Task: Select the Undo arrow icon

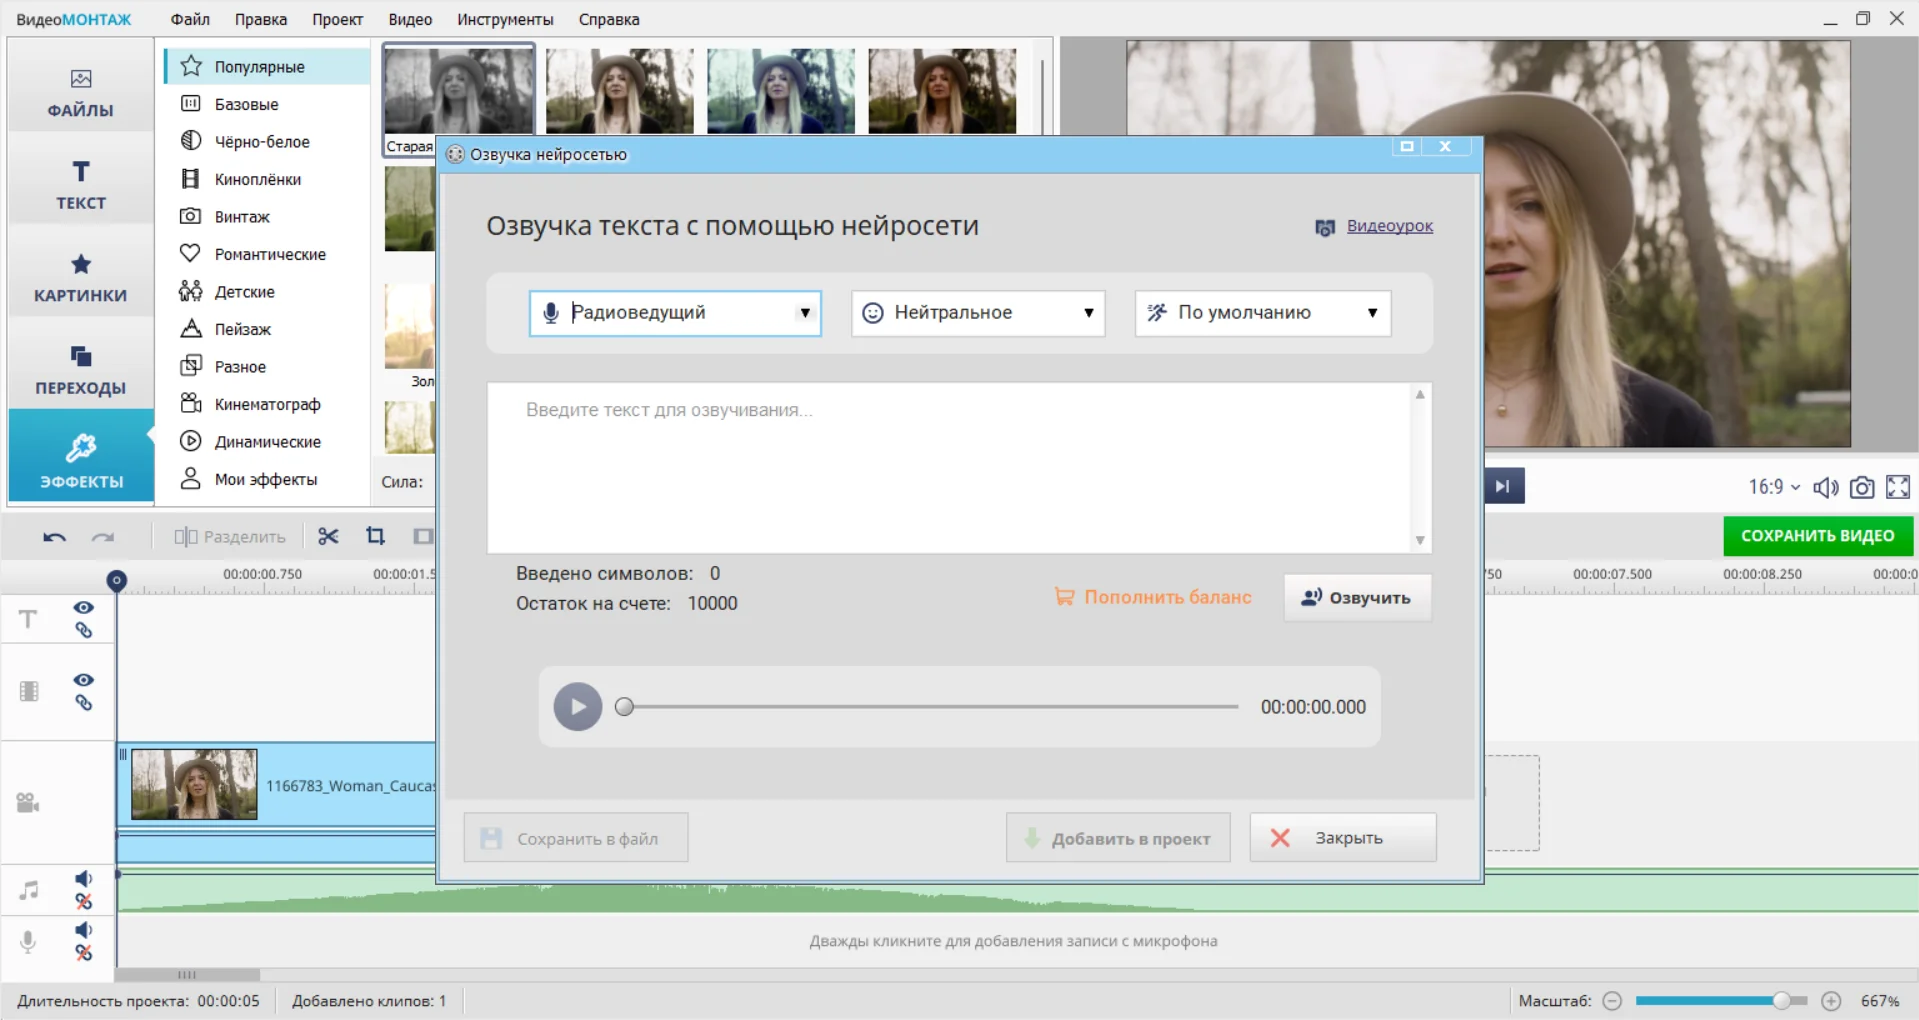Action: click(x=54, y=537)
